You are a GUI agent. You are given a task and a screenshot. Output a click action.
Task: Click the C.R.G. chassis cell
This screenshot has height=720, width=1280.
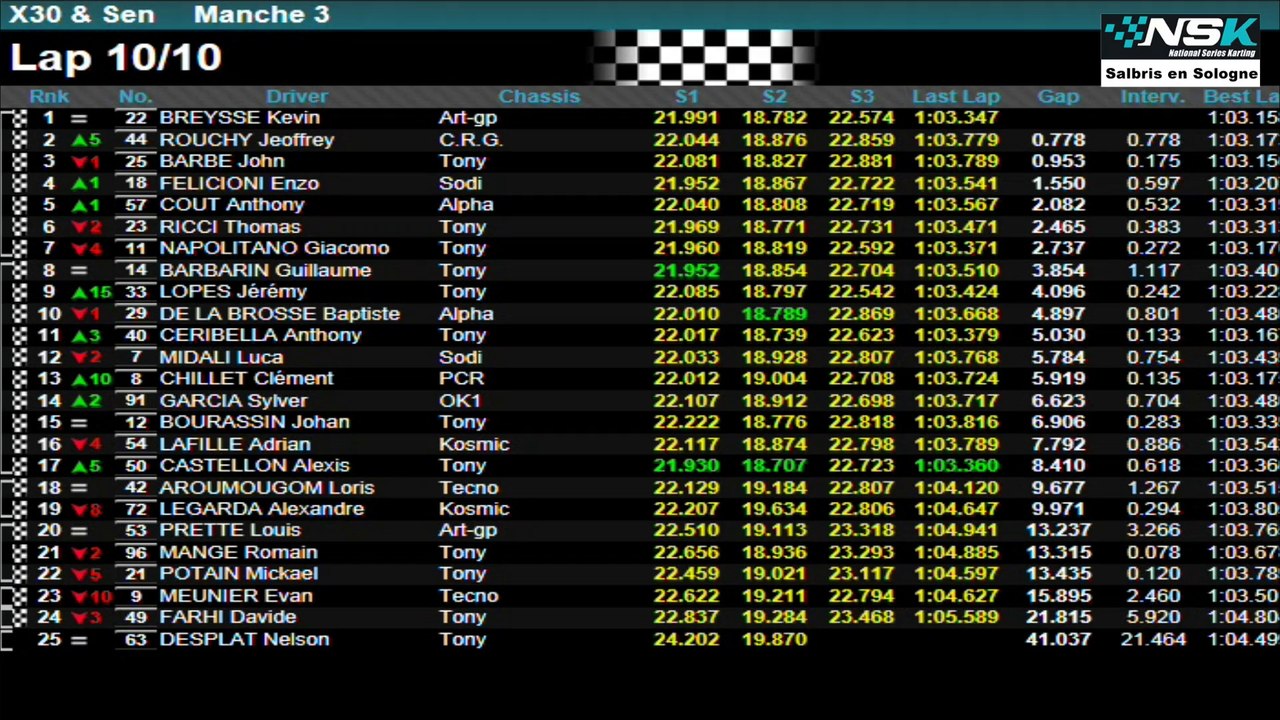tap(470, 140)
